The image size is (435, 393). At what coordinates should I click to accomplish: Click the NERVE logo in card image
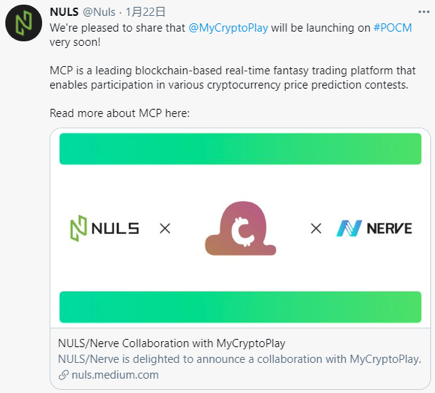coord(374,229)
